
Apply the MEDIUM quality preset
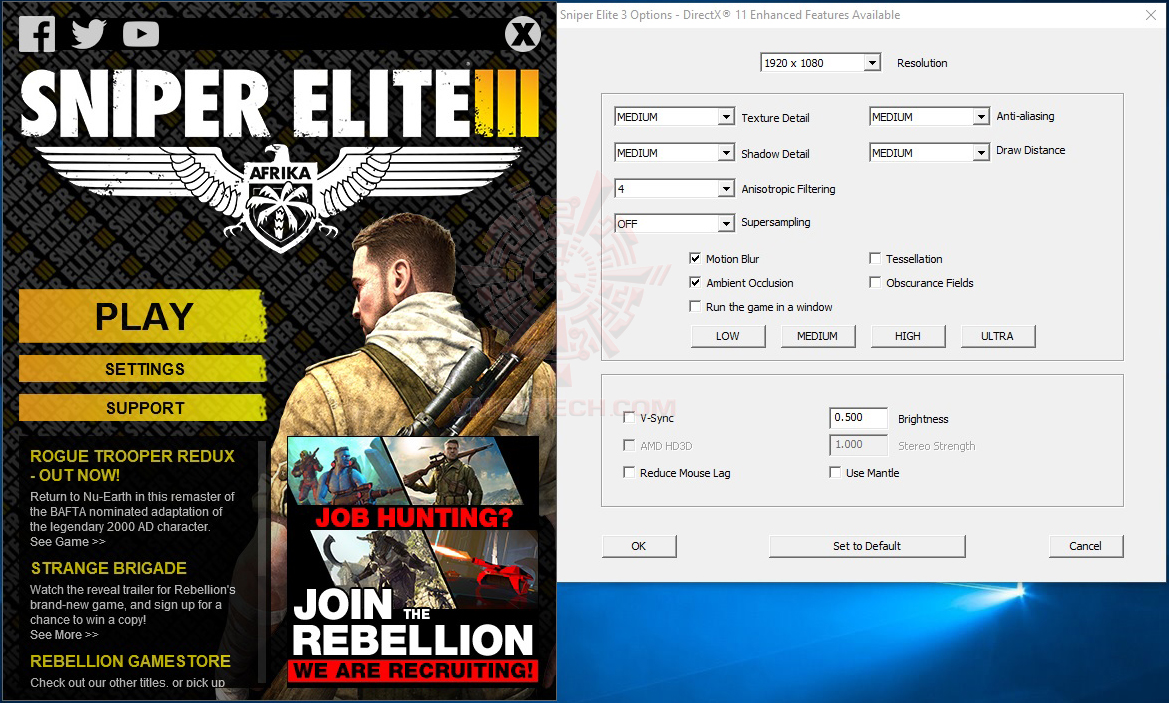point(817,336)
